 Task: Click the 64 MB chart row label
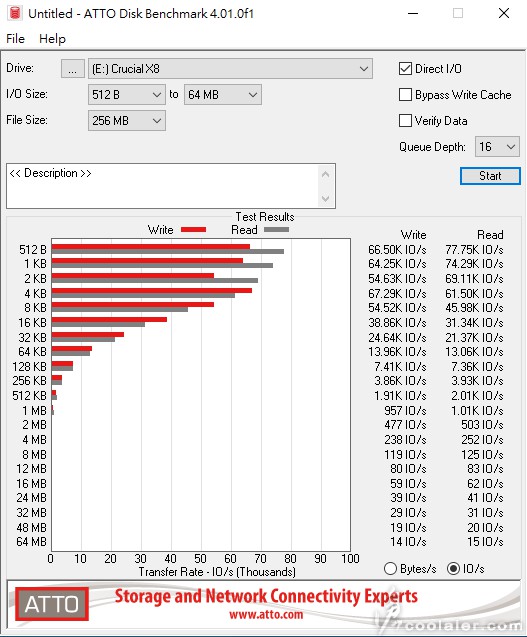32,542
